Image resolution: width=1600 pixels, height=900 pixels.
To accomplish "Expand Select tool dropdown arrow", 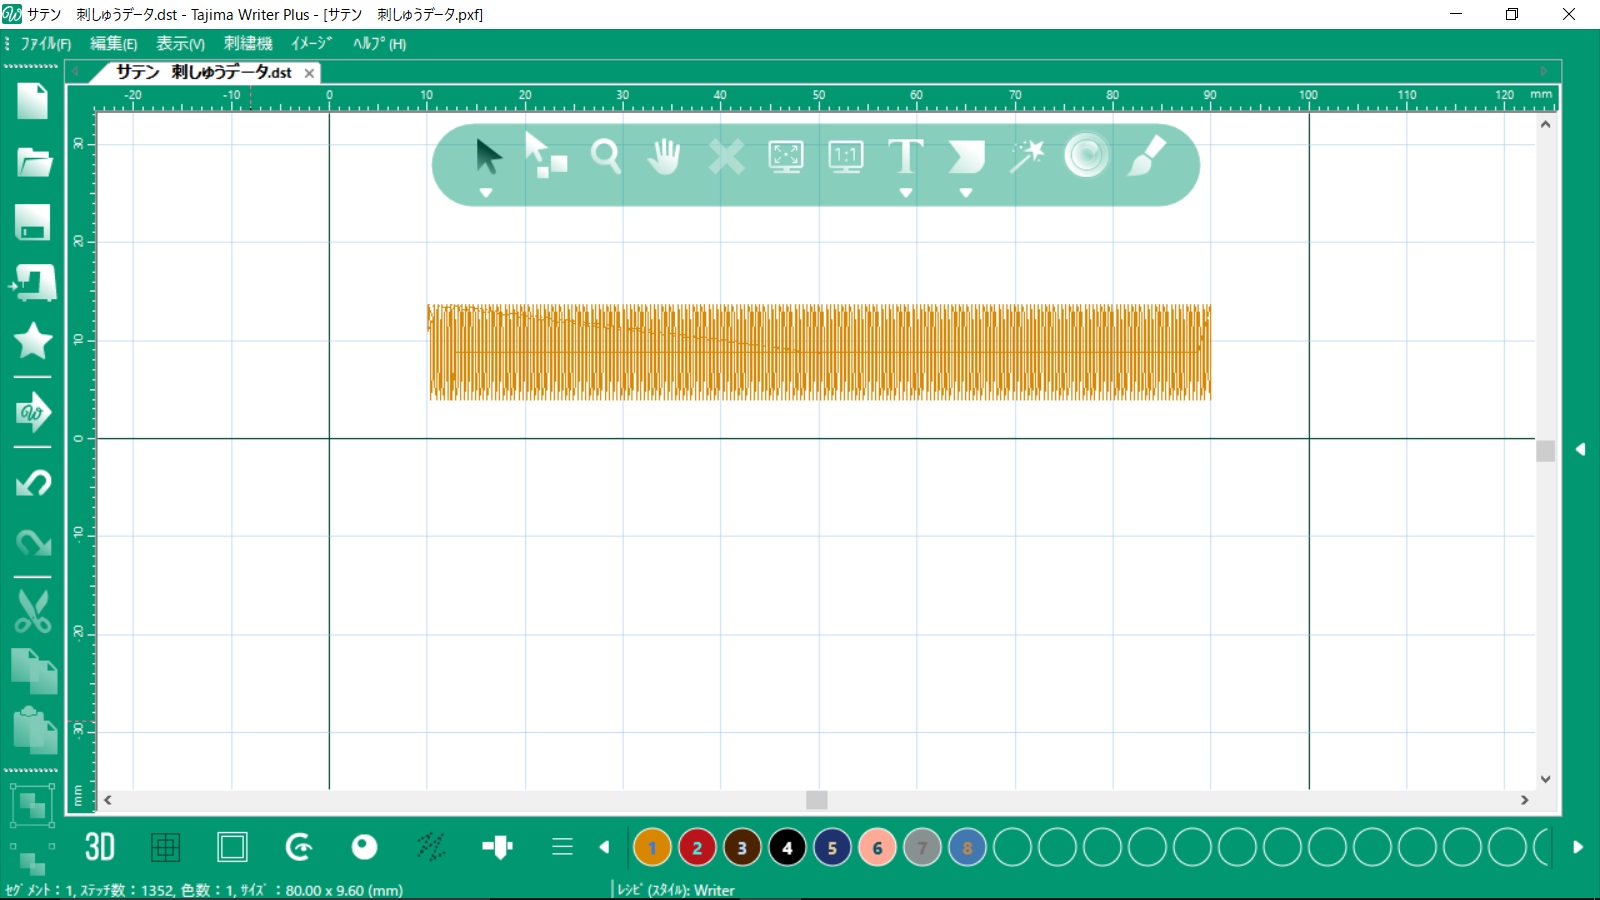I will click(486, 192).
